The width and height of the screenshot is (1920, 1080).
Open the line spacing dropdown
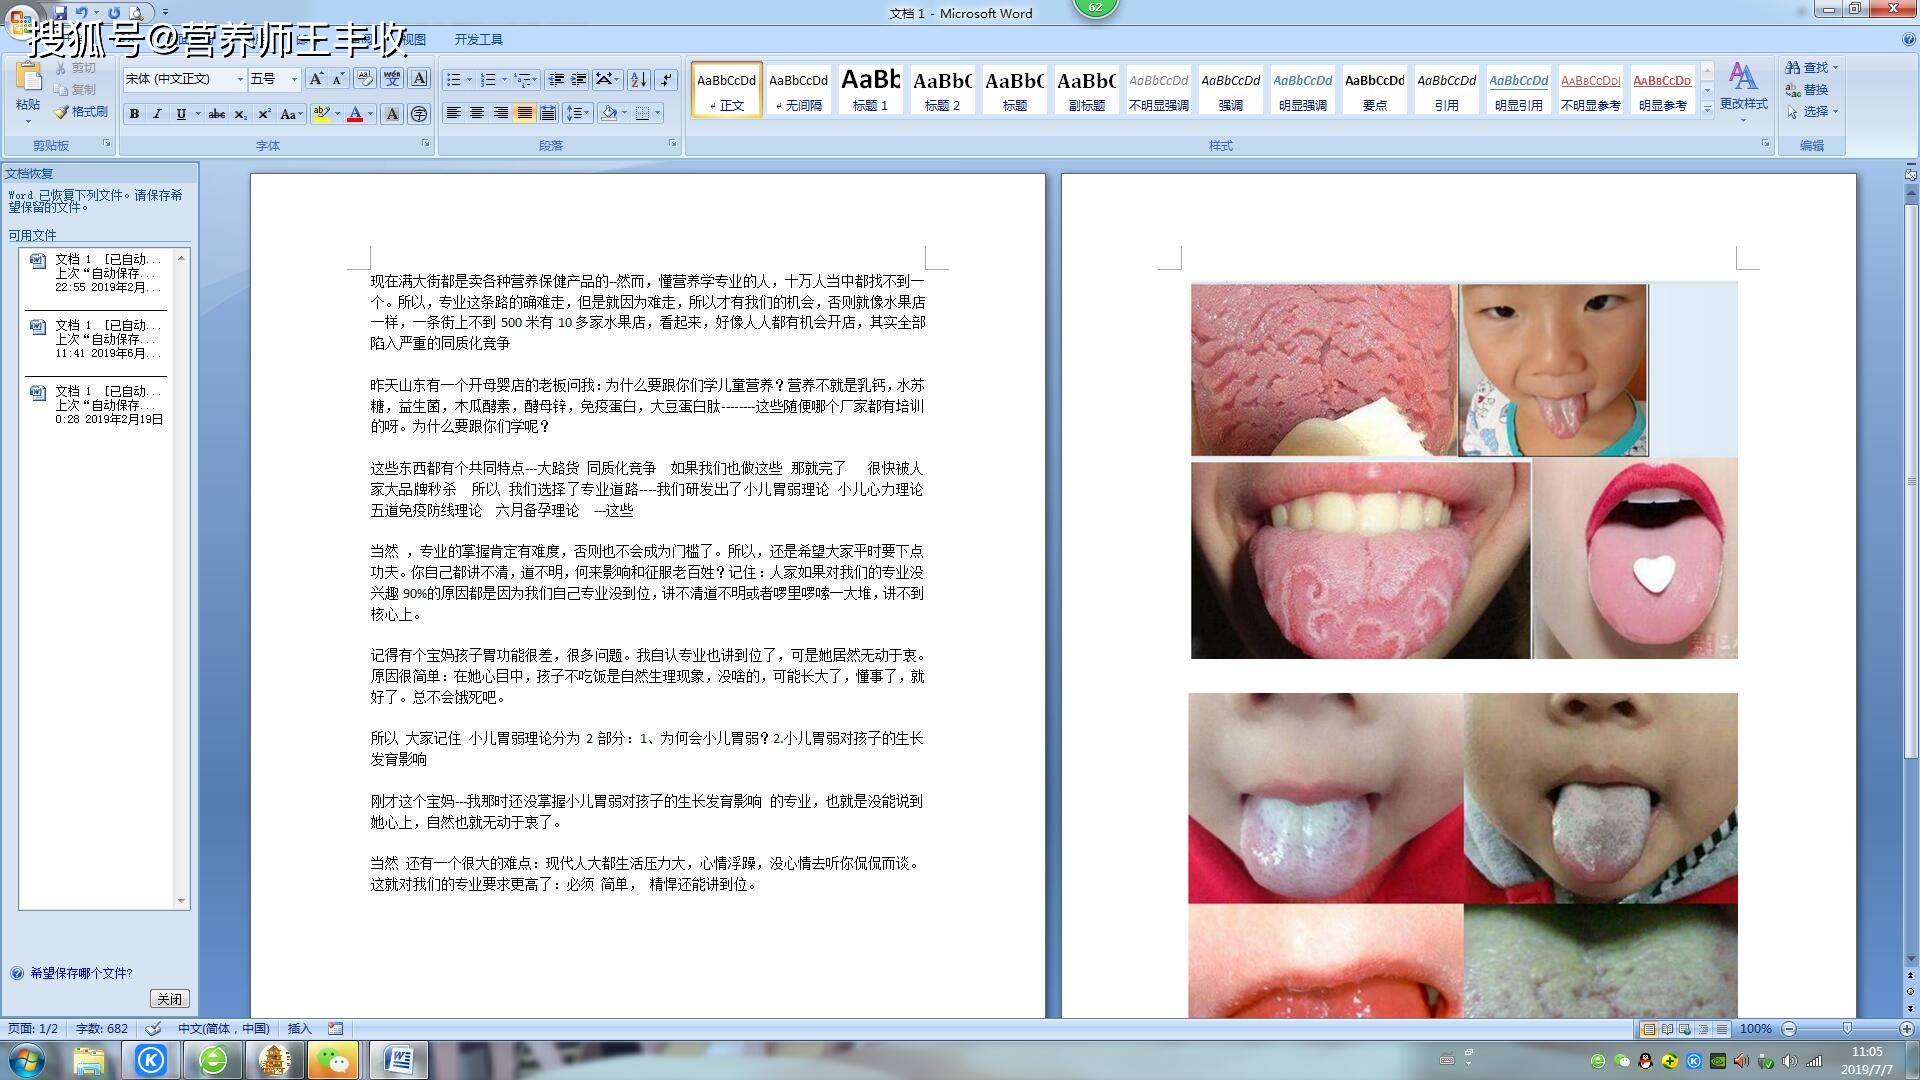(x=578, y=113)
